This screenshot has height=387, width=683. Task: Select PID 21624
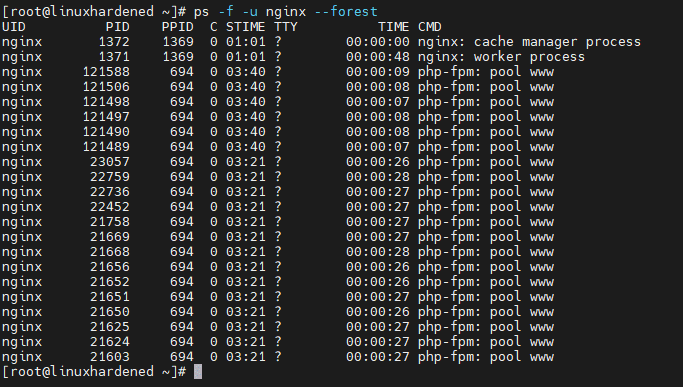coord(110,342)
